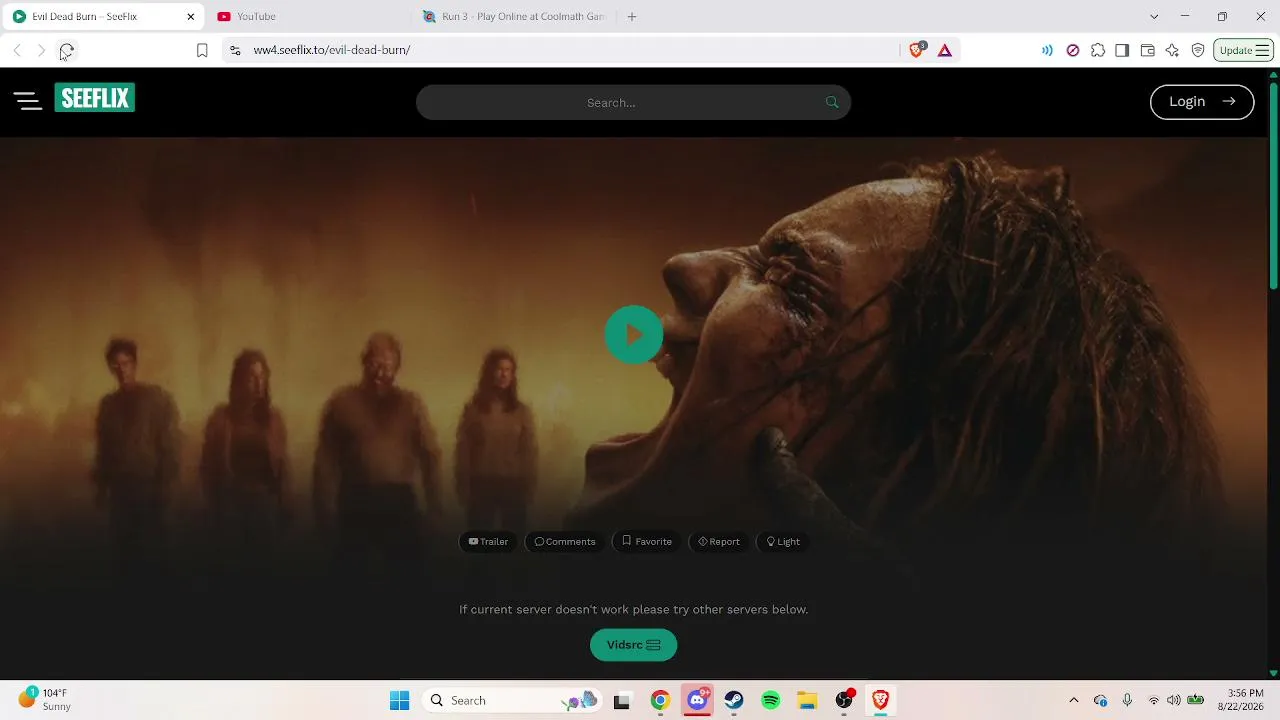Image resolution: width=1280 pixels, height=720 pixels.
Task: Open Steam from the taskbar
Action: [x=734, y=701]
